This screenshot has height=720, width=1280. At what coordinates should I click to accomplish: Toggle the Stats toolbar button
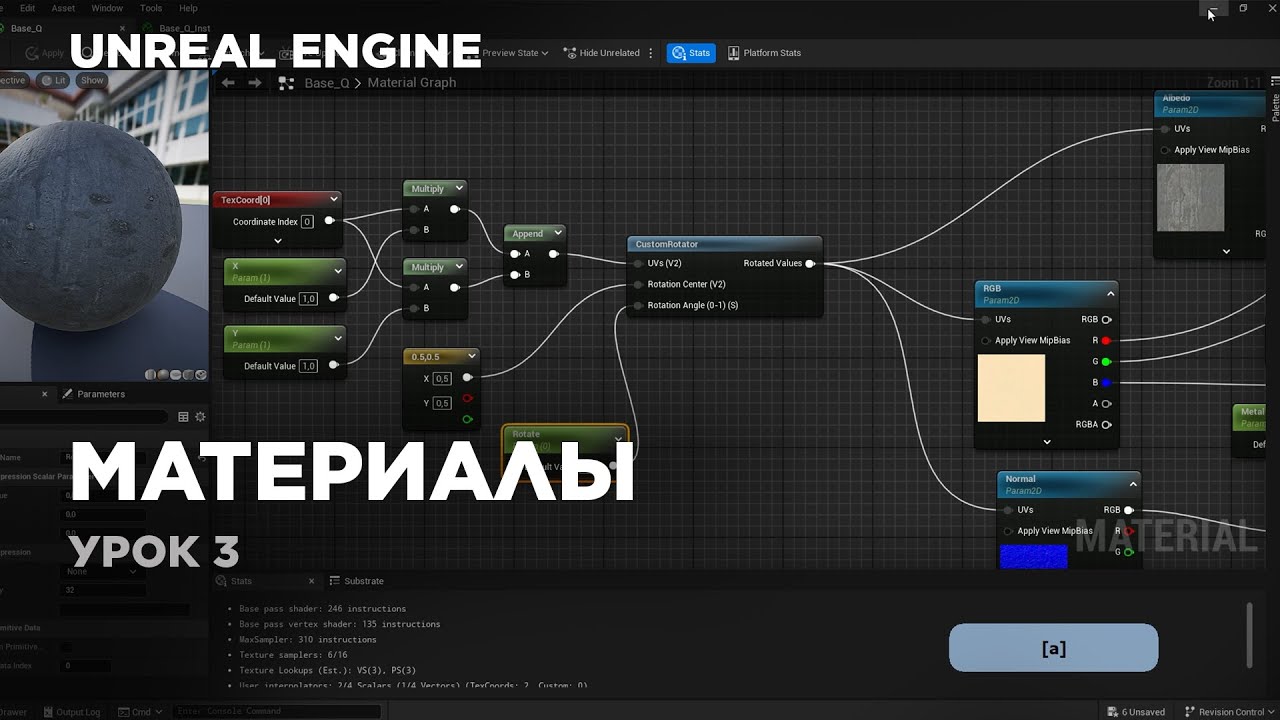tap(691, 53)
